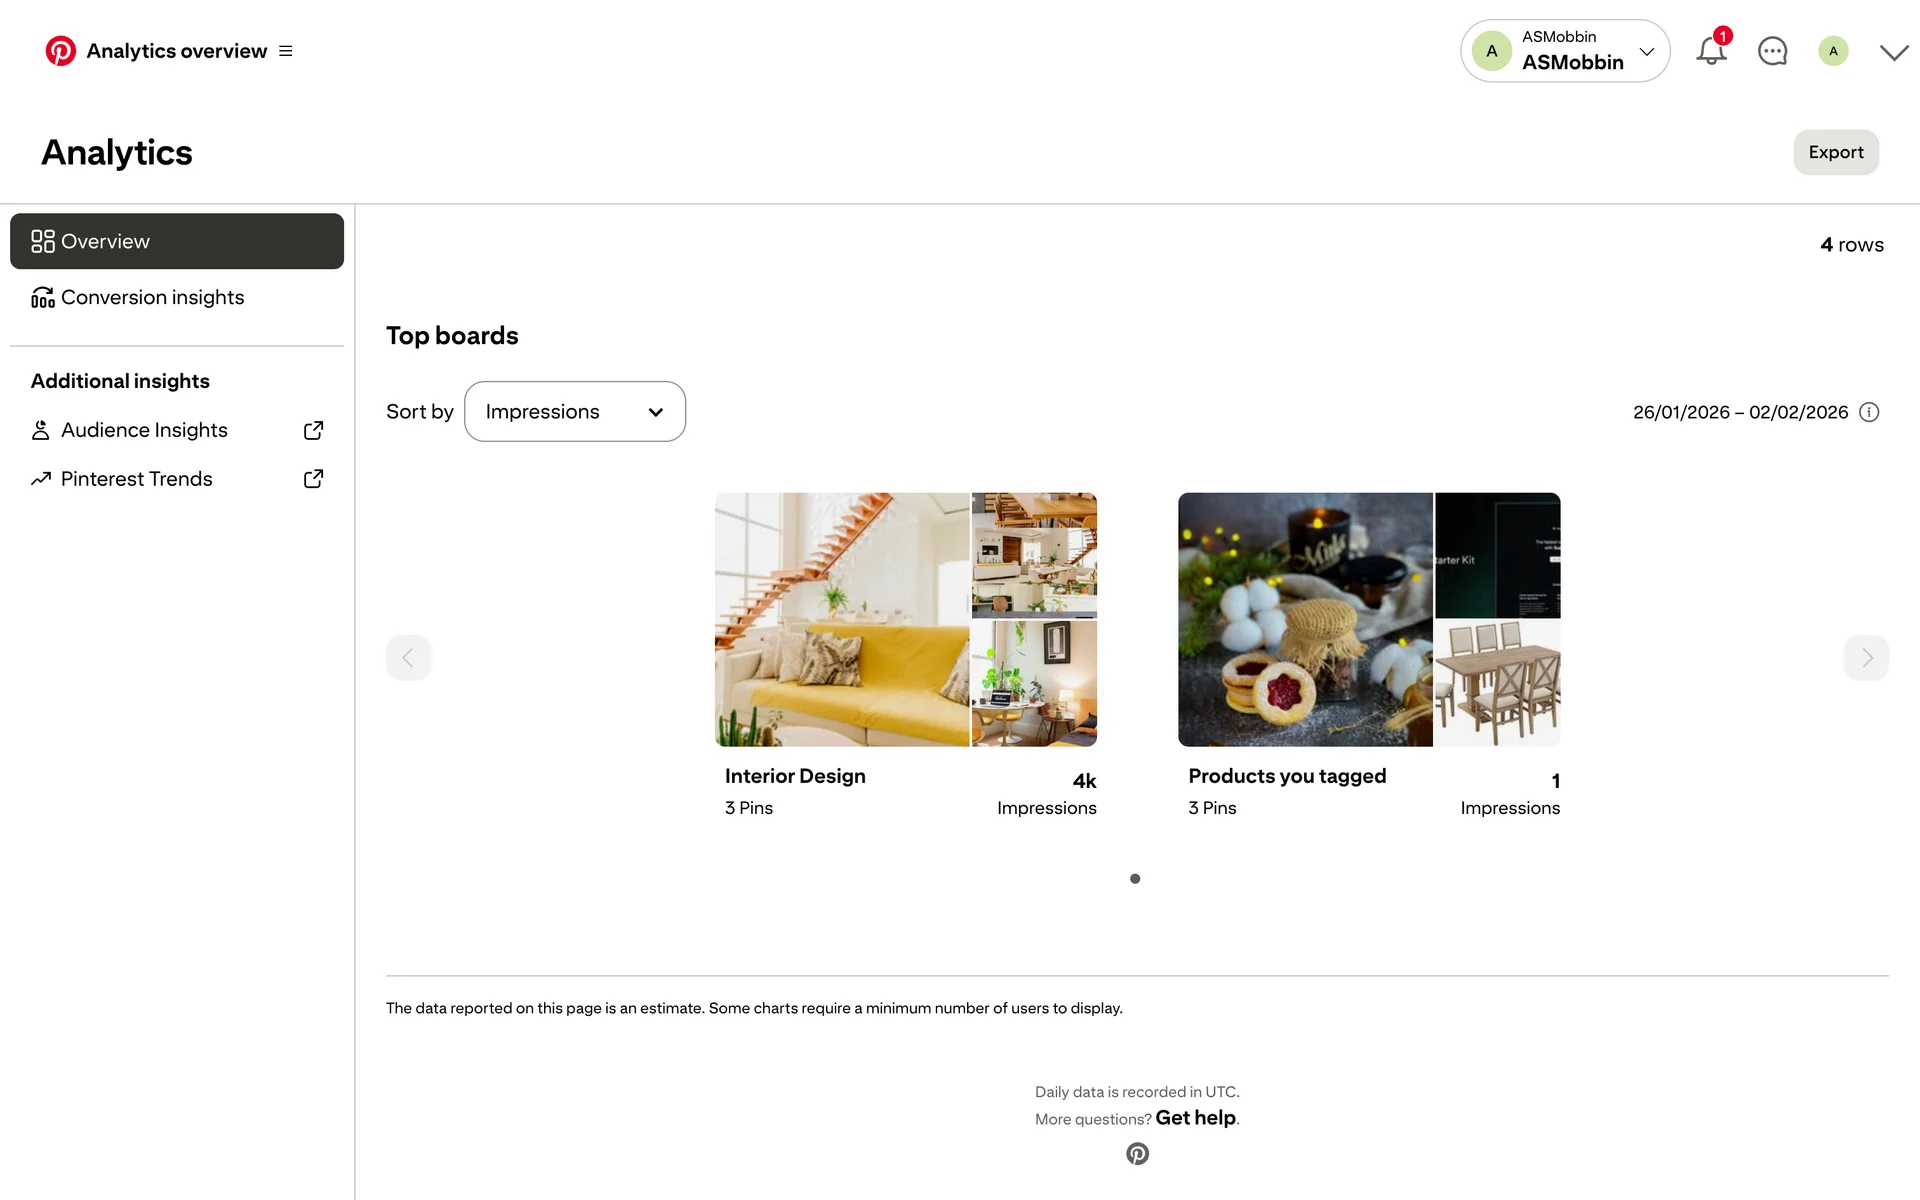The image size is (1920, 1200).
Task: Click Pinterest Trends external link icon
Action: click(313, 479)
